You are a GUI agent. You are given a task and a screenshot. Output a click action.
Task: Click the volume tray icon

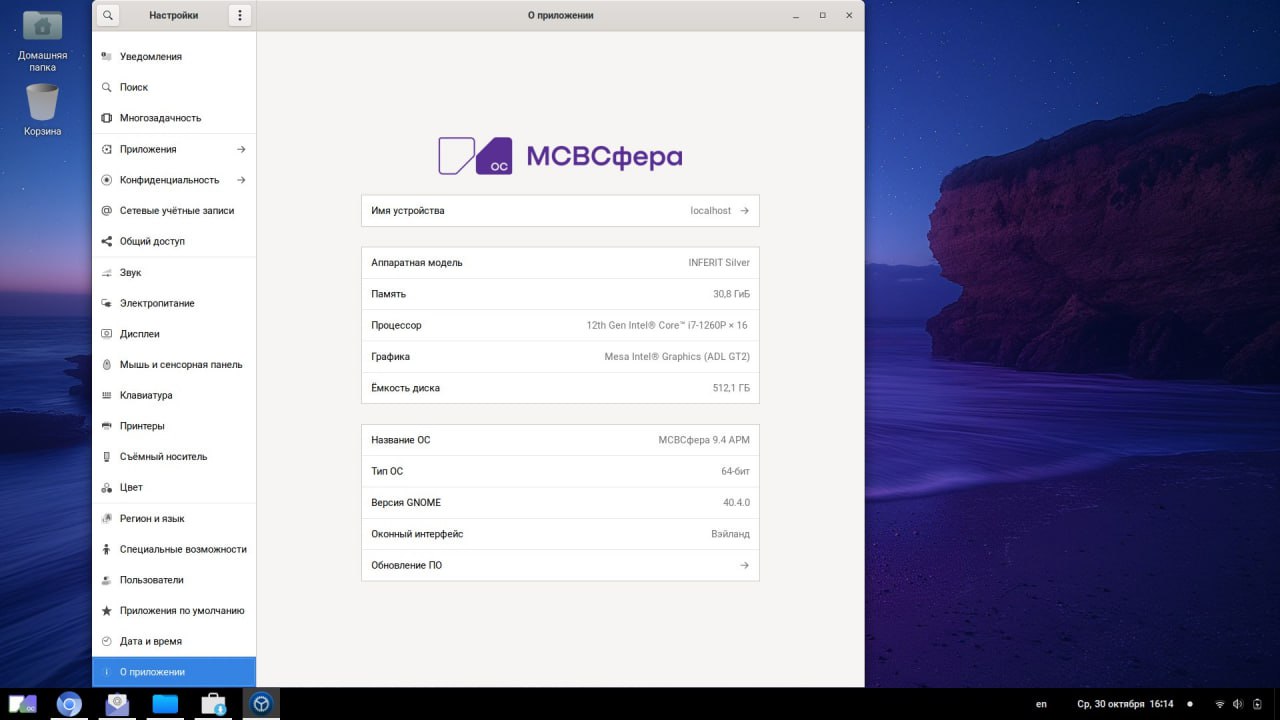click(1238, 704)
